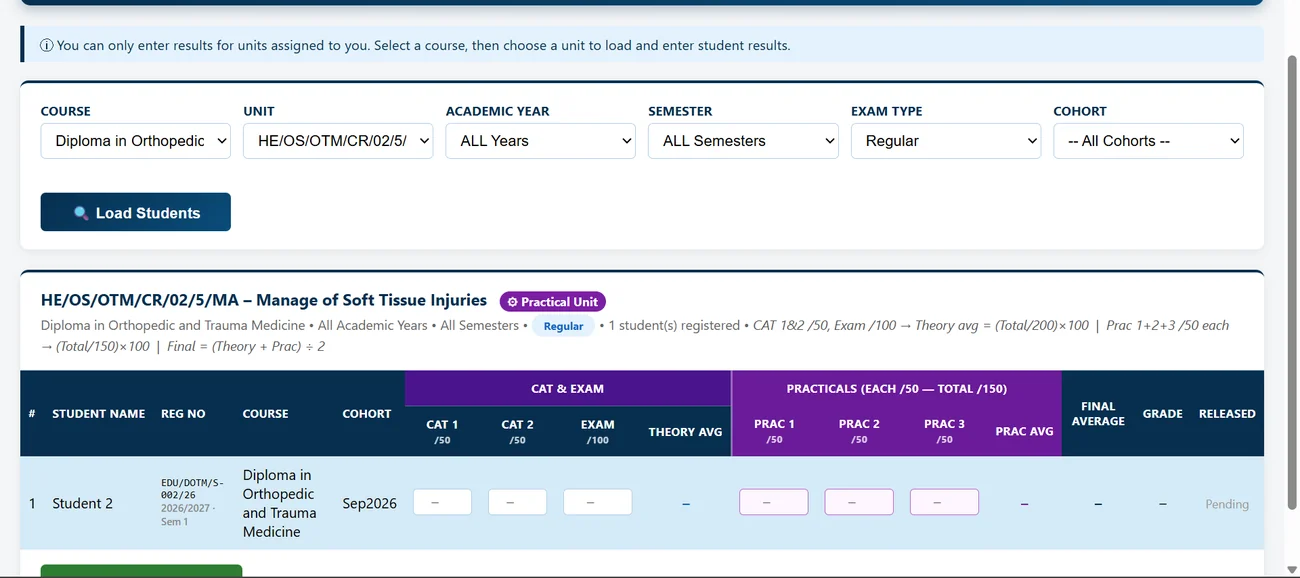
Task: Click the CAT & EXAM group header
Action: [567, 388]
